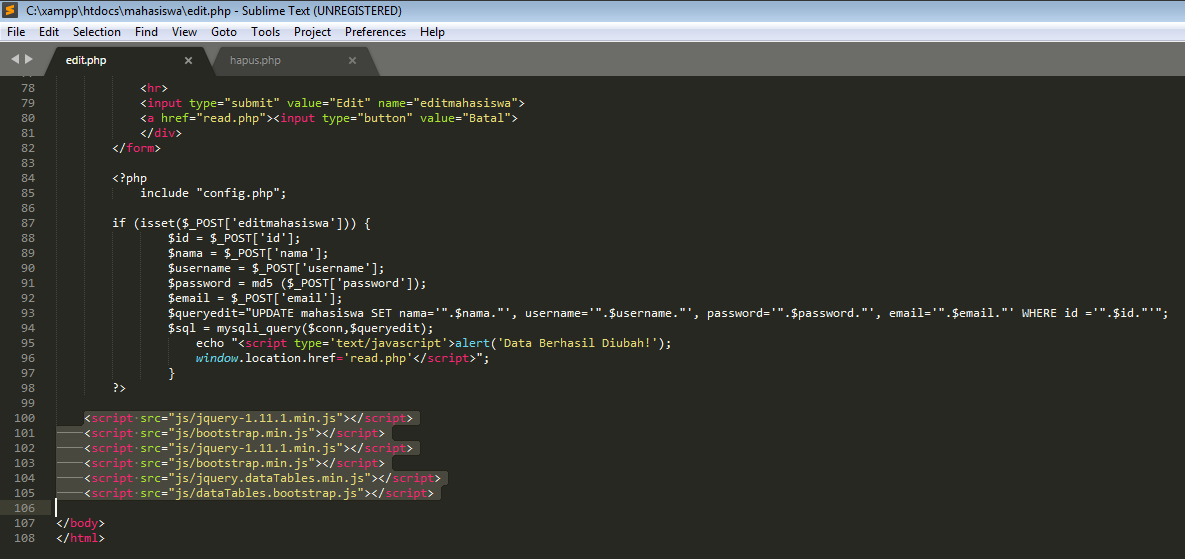The width and height of the screenshot is (1185, 559).
Task: Click the <hr> tag on line 78
Action: [153, 88]
